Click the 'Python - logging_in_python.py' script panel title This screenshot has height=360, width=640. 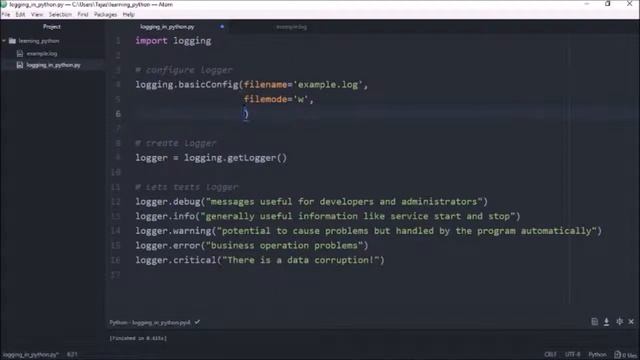(150, 322)
